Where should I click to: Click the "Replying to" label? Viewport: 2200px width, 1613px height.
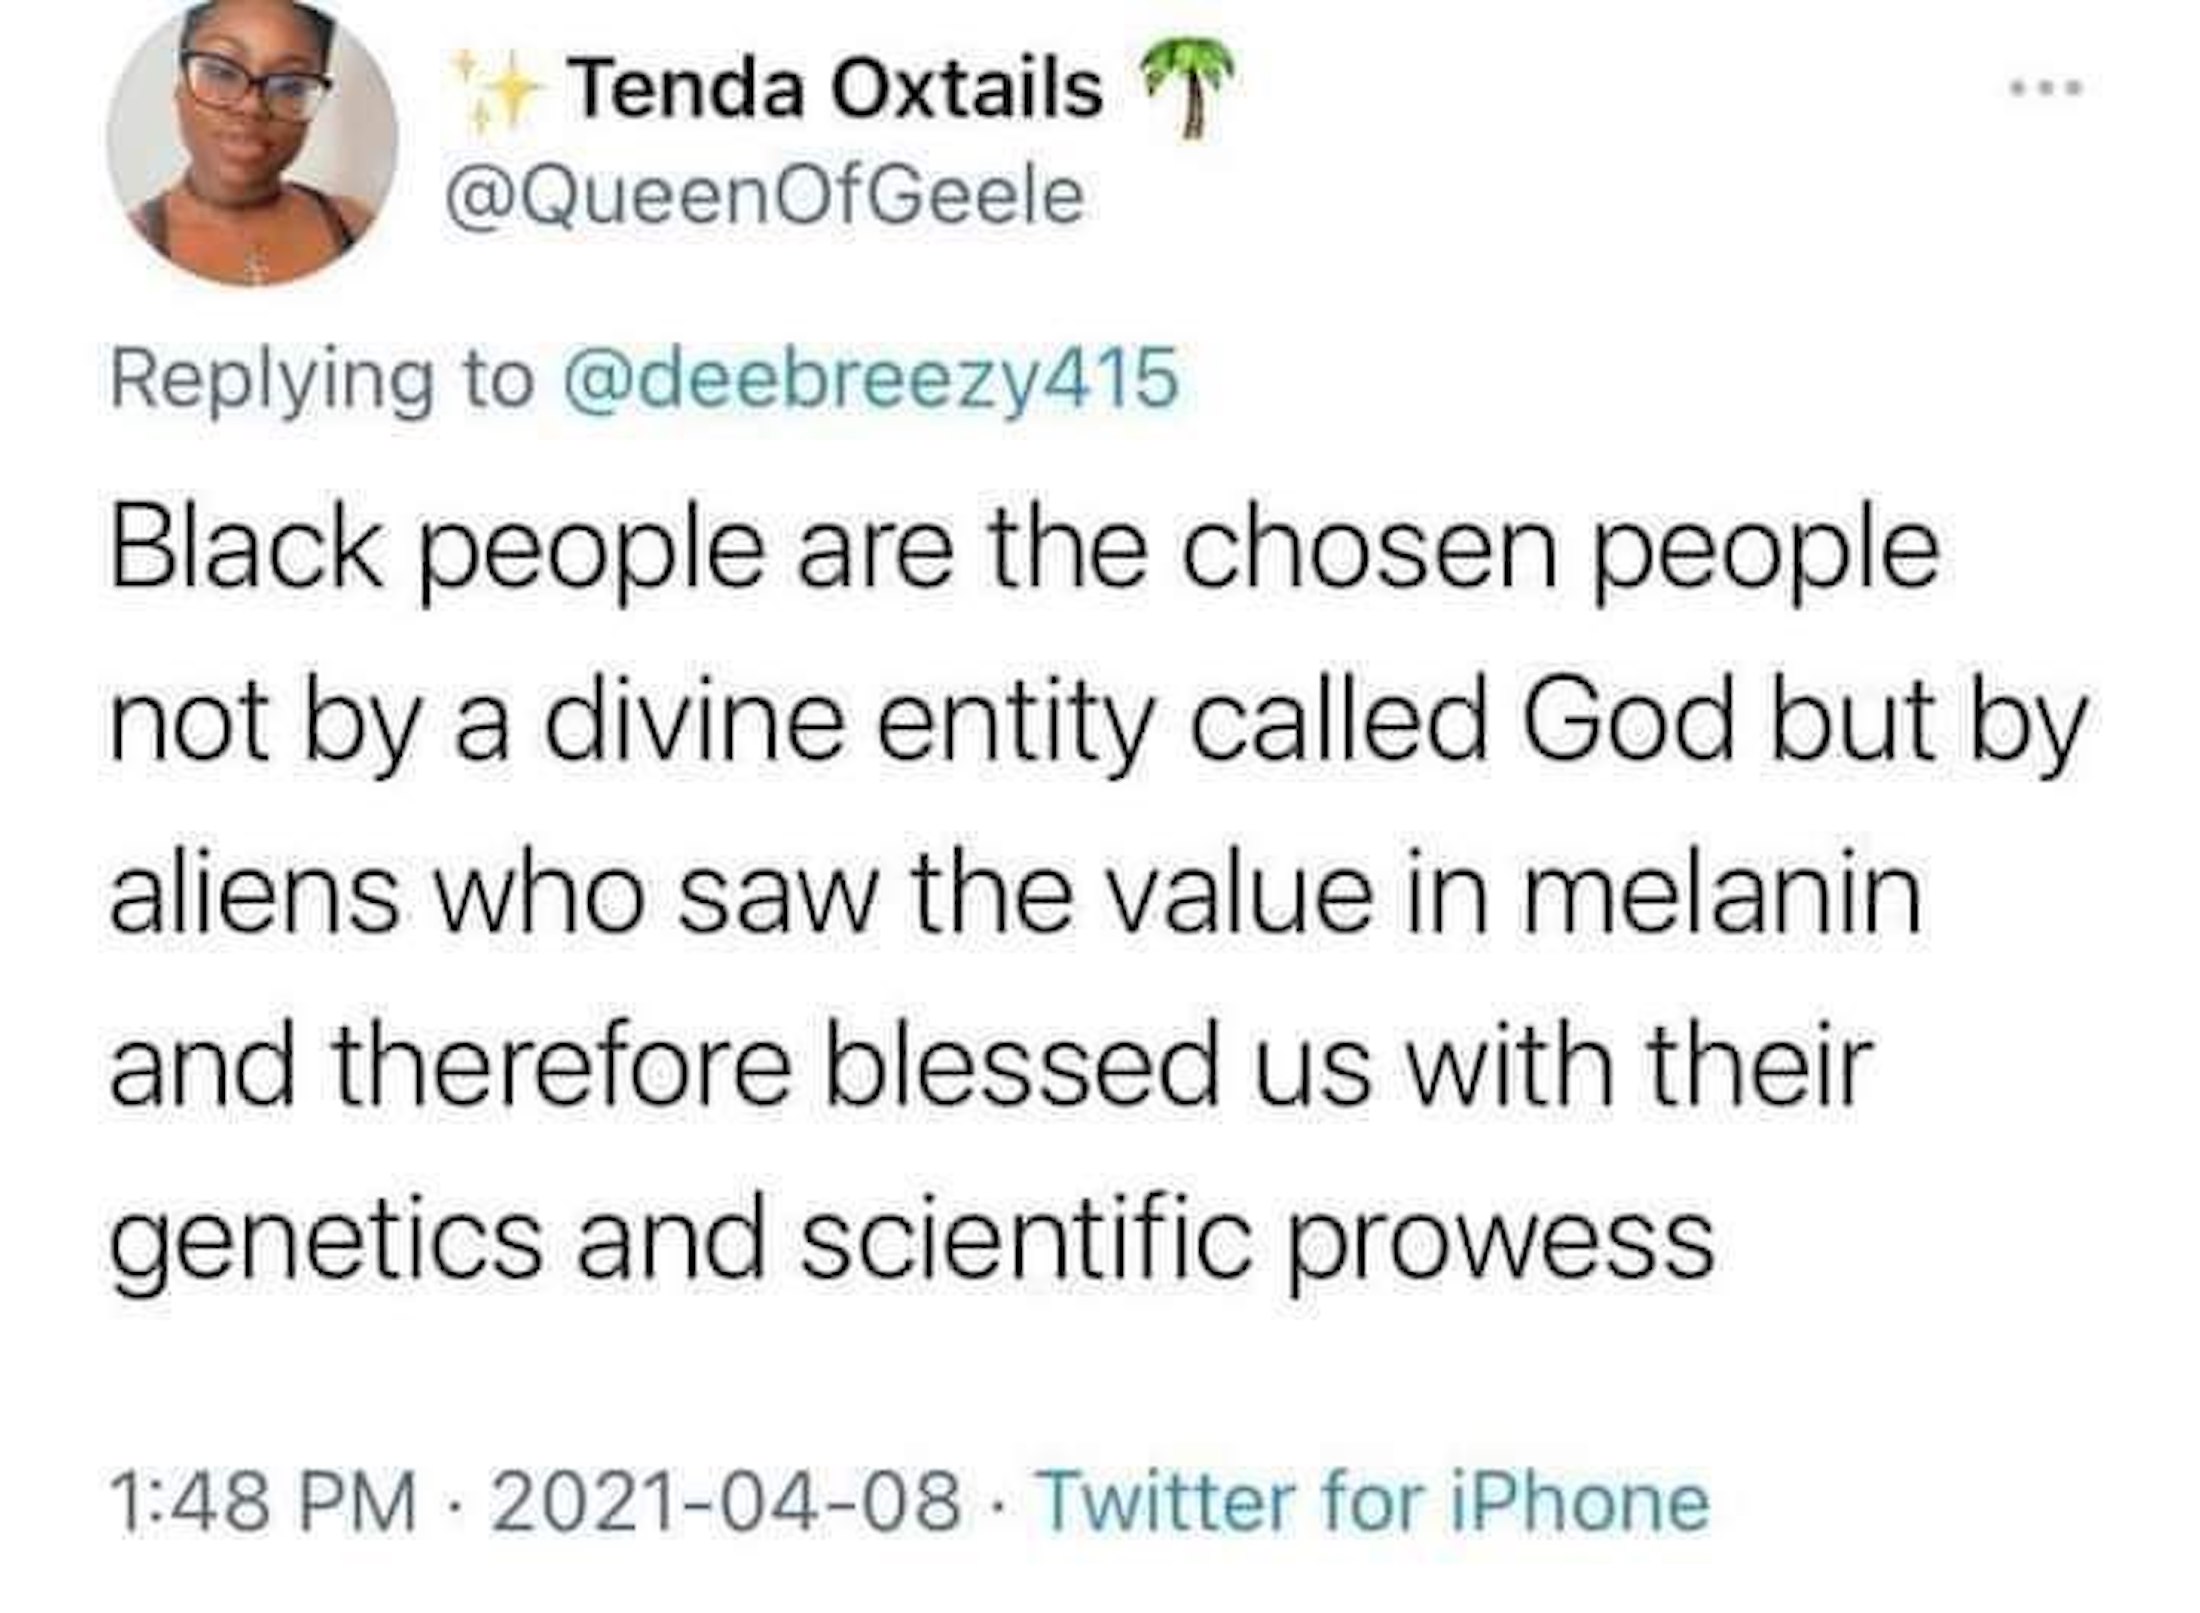tap(322, 379)
